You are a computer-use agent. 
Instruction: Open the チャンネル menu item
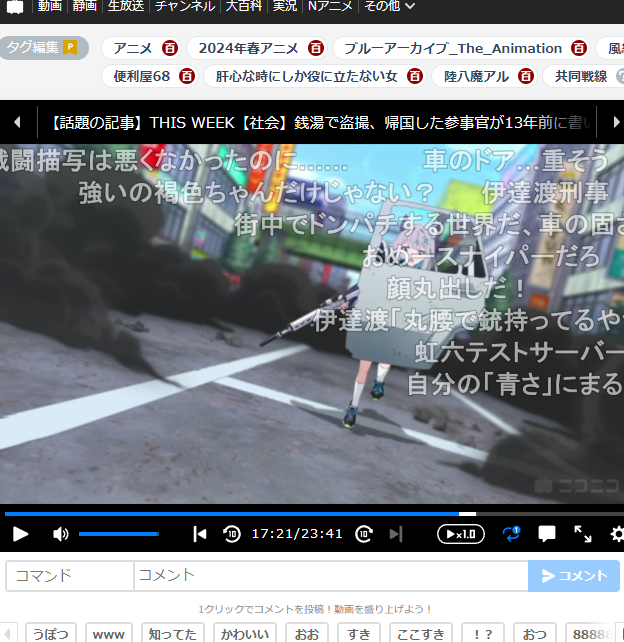coord(185,6)
